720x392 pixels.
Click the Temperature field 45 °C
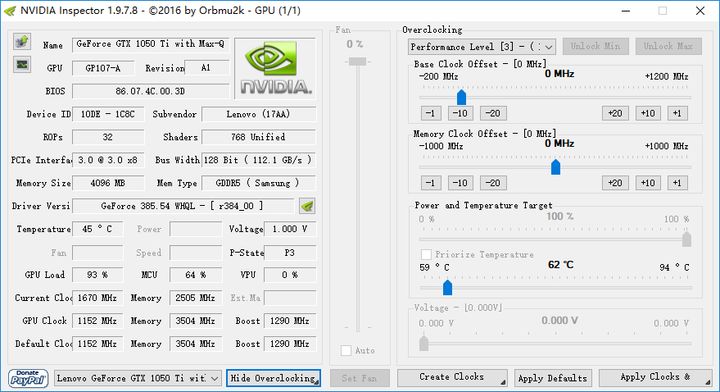tap(97, 229)
